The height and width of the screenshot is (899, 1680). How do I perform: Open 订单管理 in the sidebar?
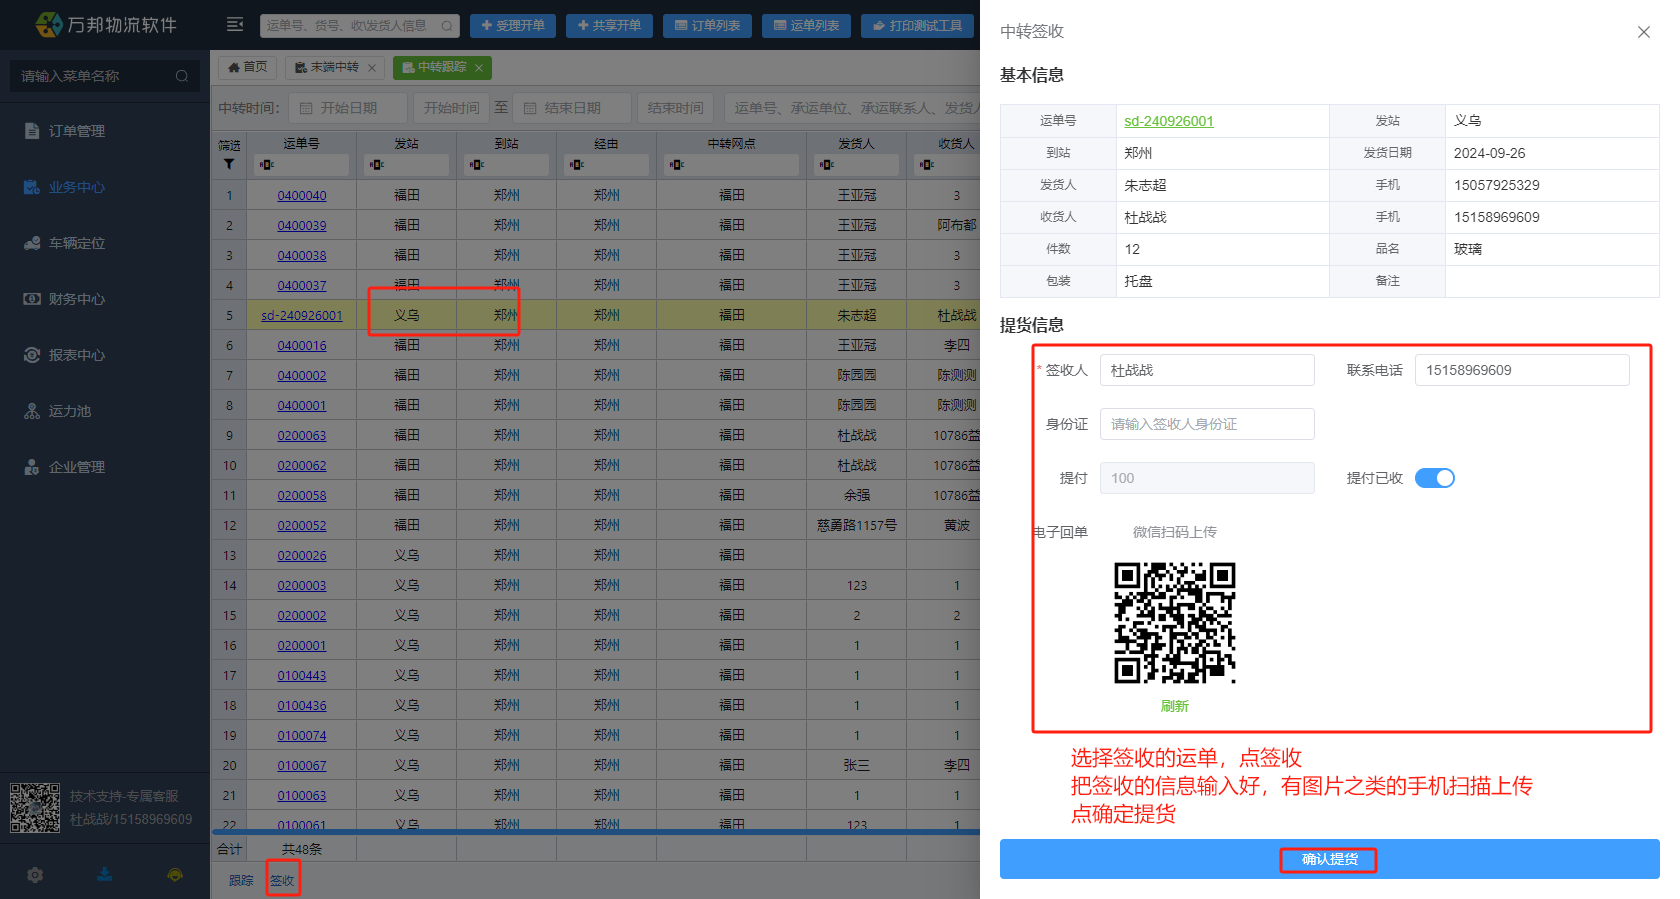[77, 131]
